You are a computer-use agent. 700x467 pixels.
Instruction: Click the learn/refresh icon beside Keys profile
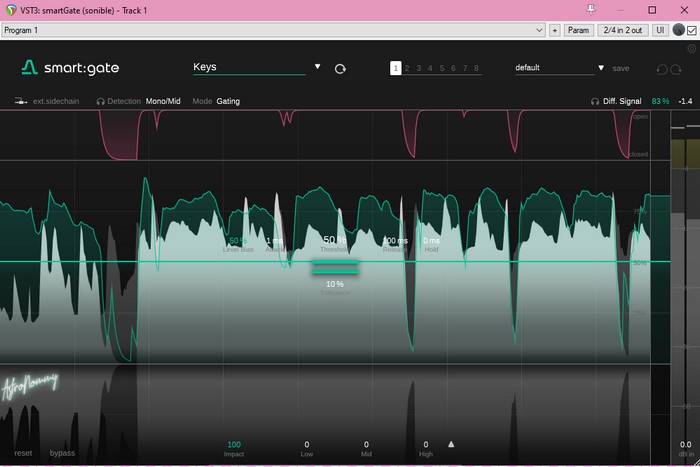340,69
